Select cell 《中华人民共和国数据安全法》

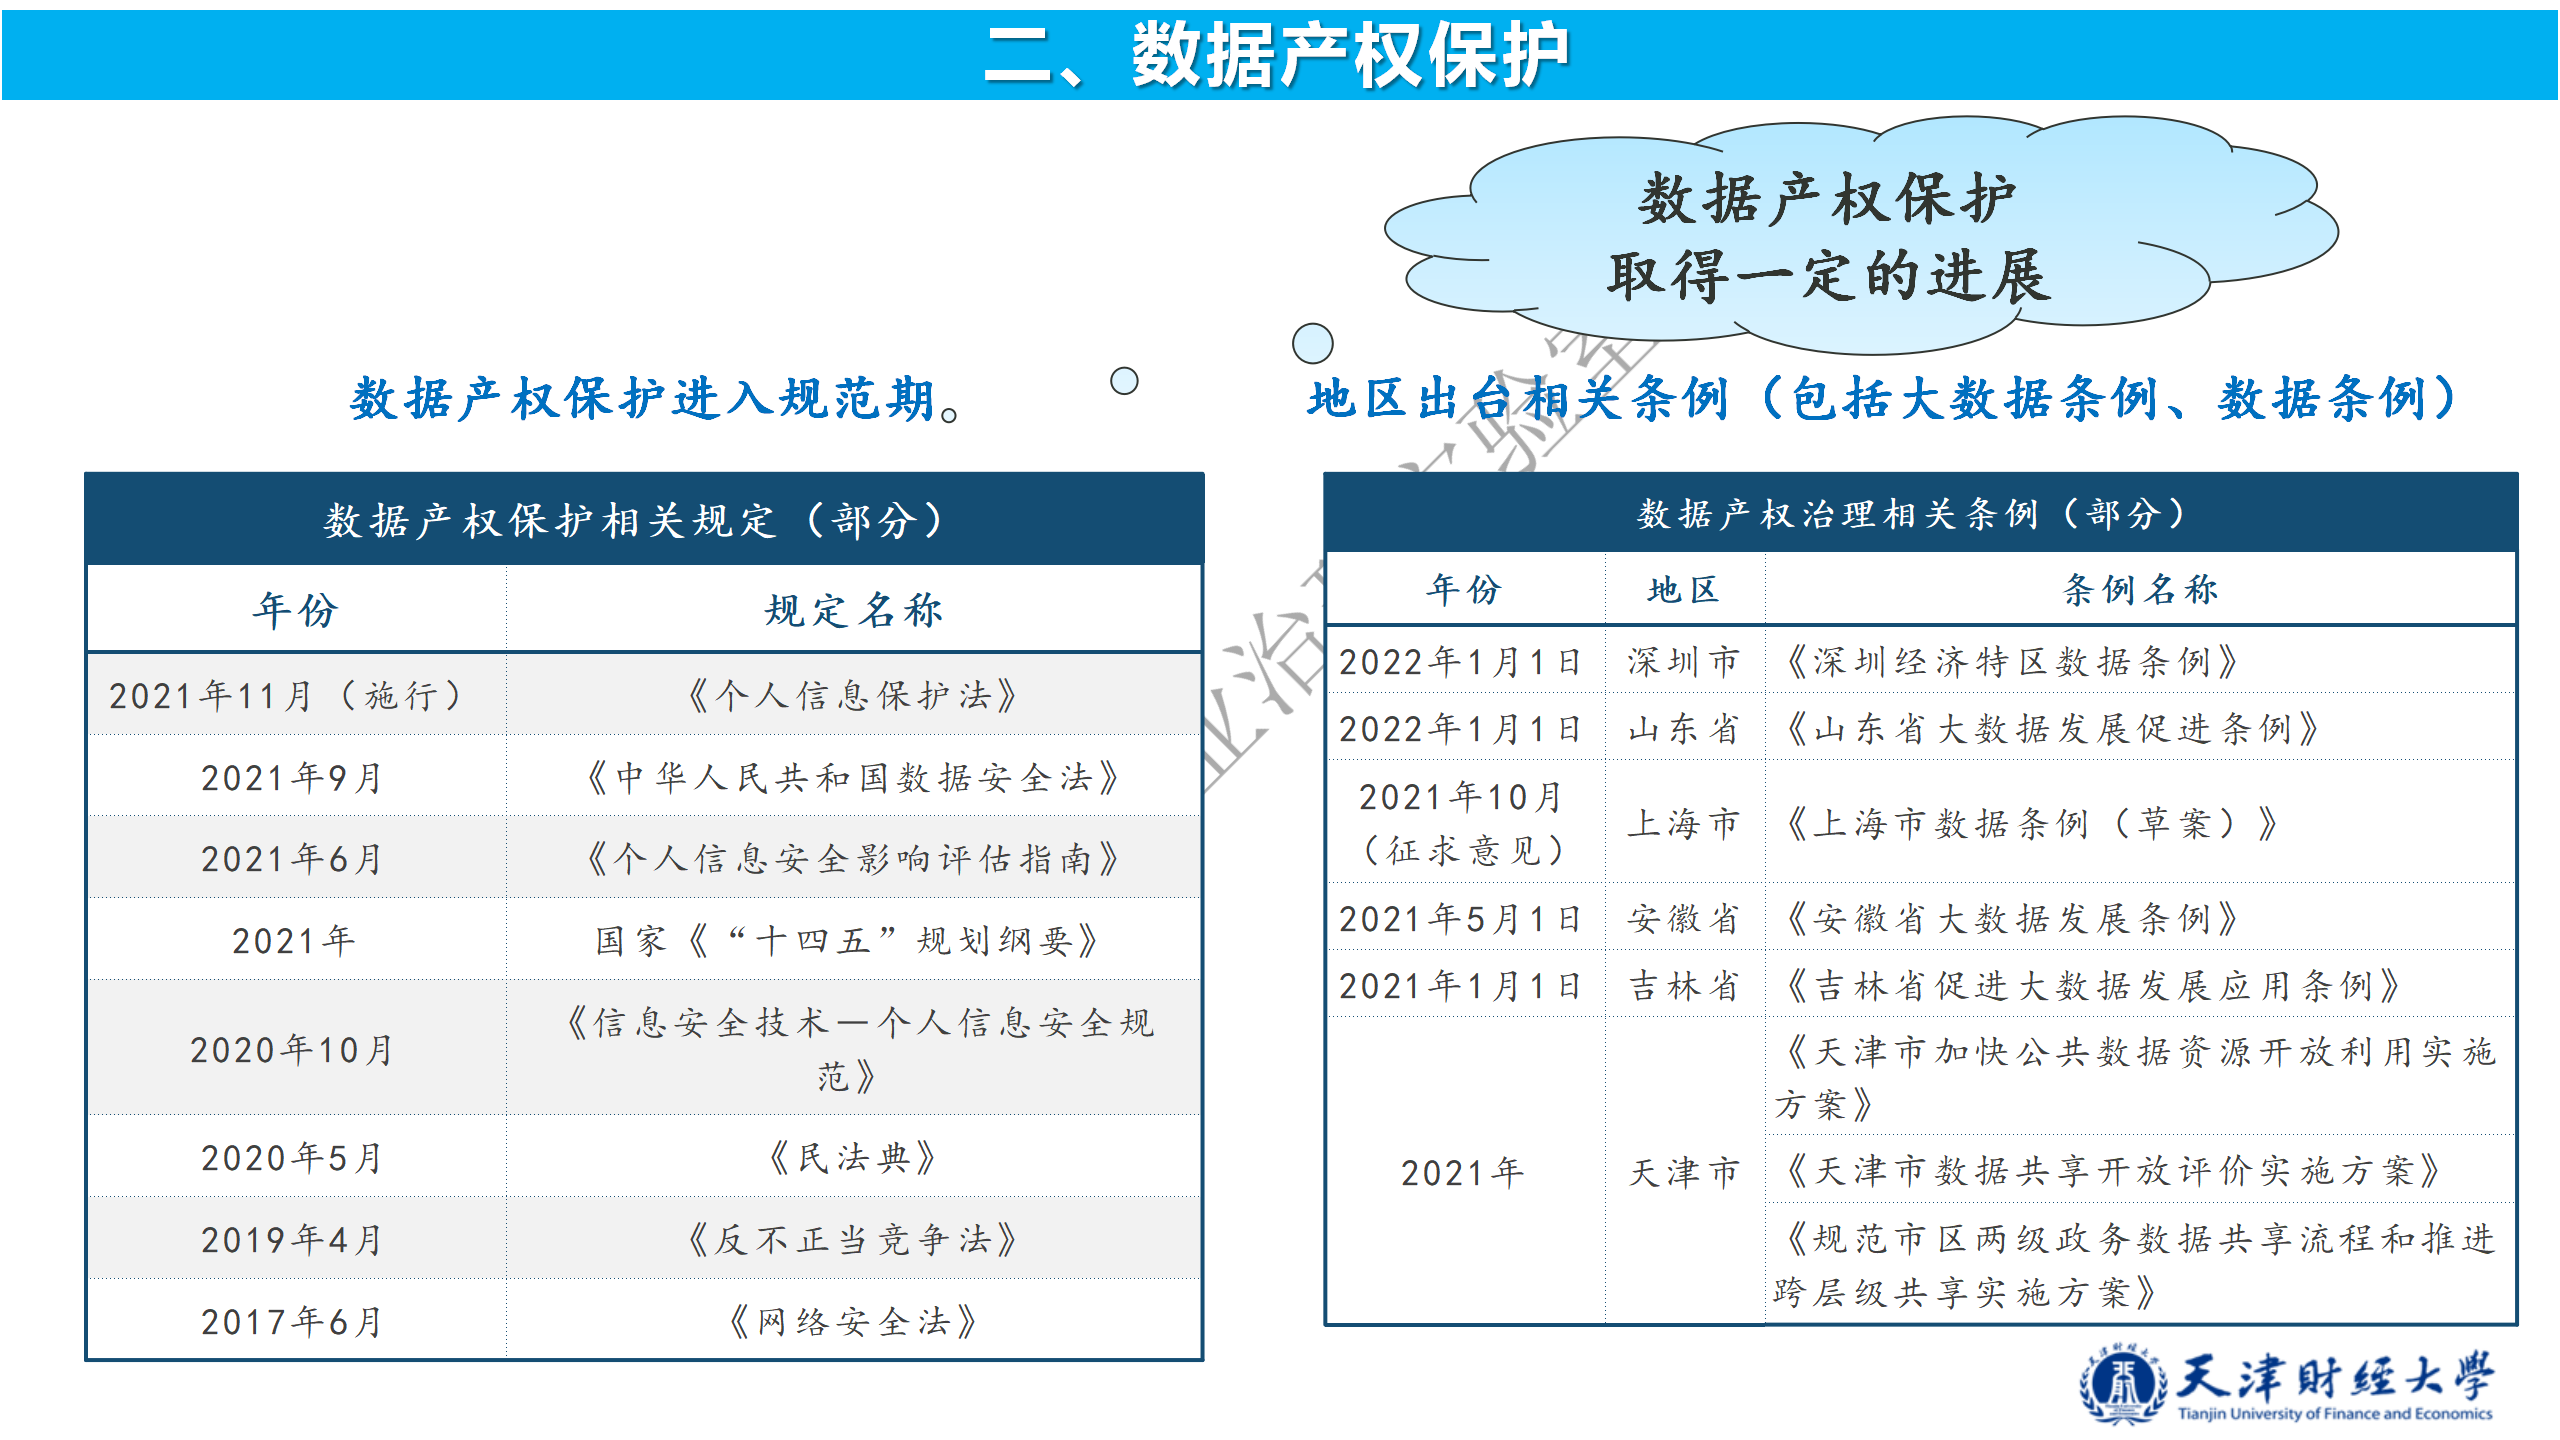click(854, 777)
